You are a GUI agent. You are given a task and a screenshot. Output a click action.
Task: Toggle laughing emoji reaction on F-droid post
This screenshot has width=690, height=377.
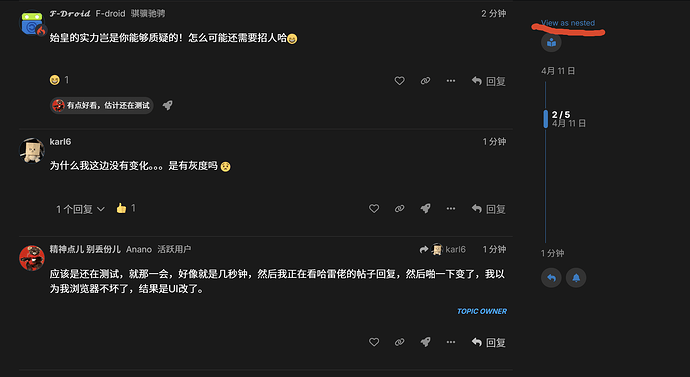tap(59, 80)
